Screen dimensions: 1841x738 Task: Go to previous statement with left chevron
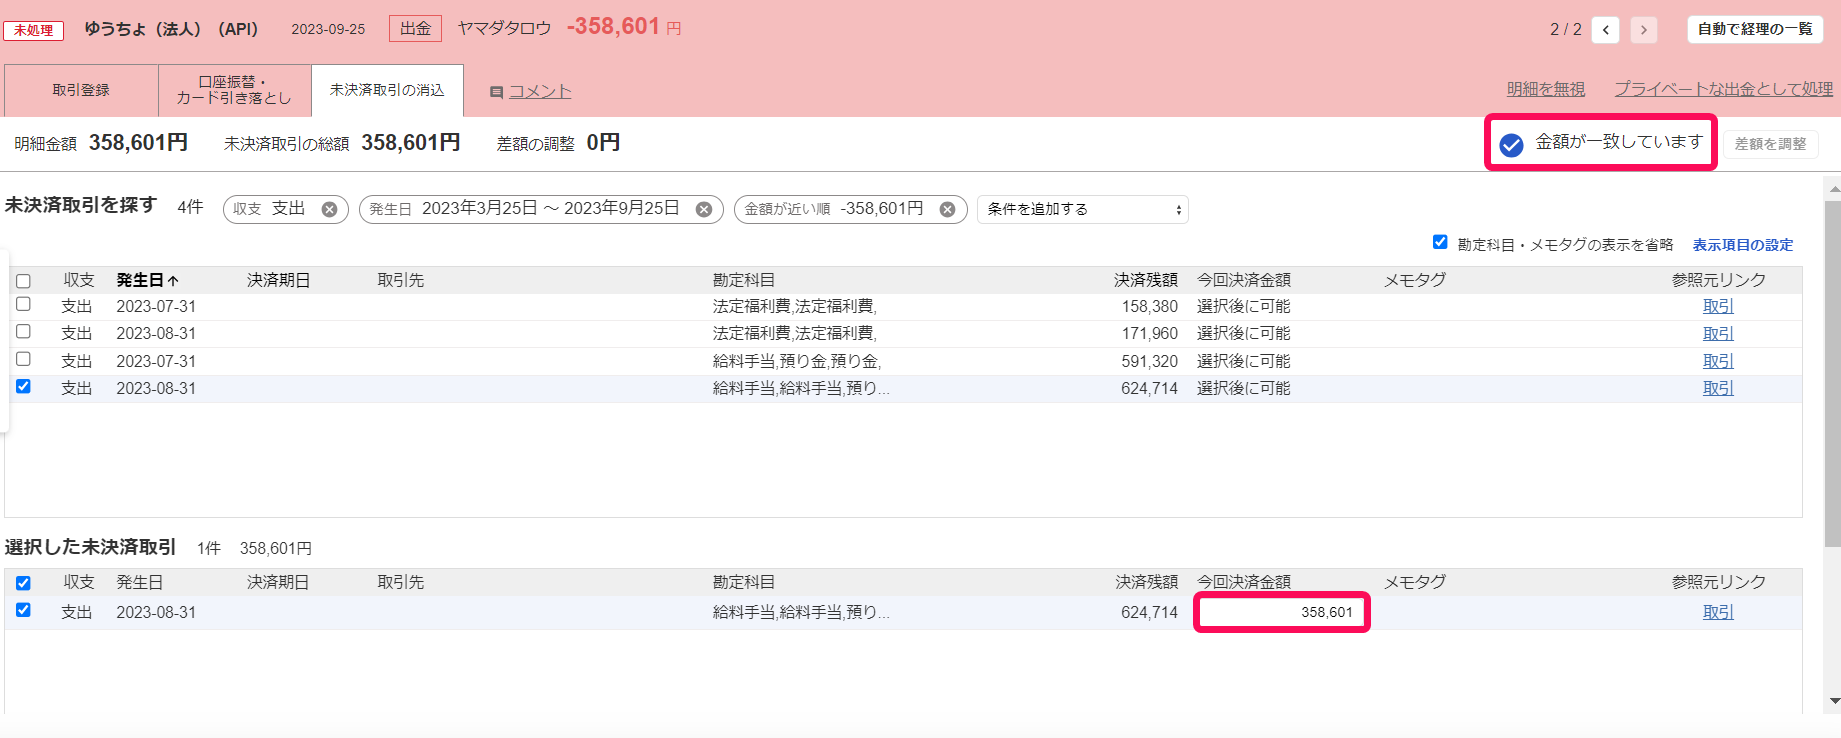(x=1606, y=30)
